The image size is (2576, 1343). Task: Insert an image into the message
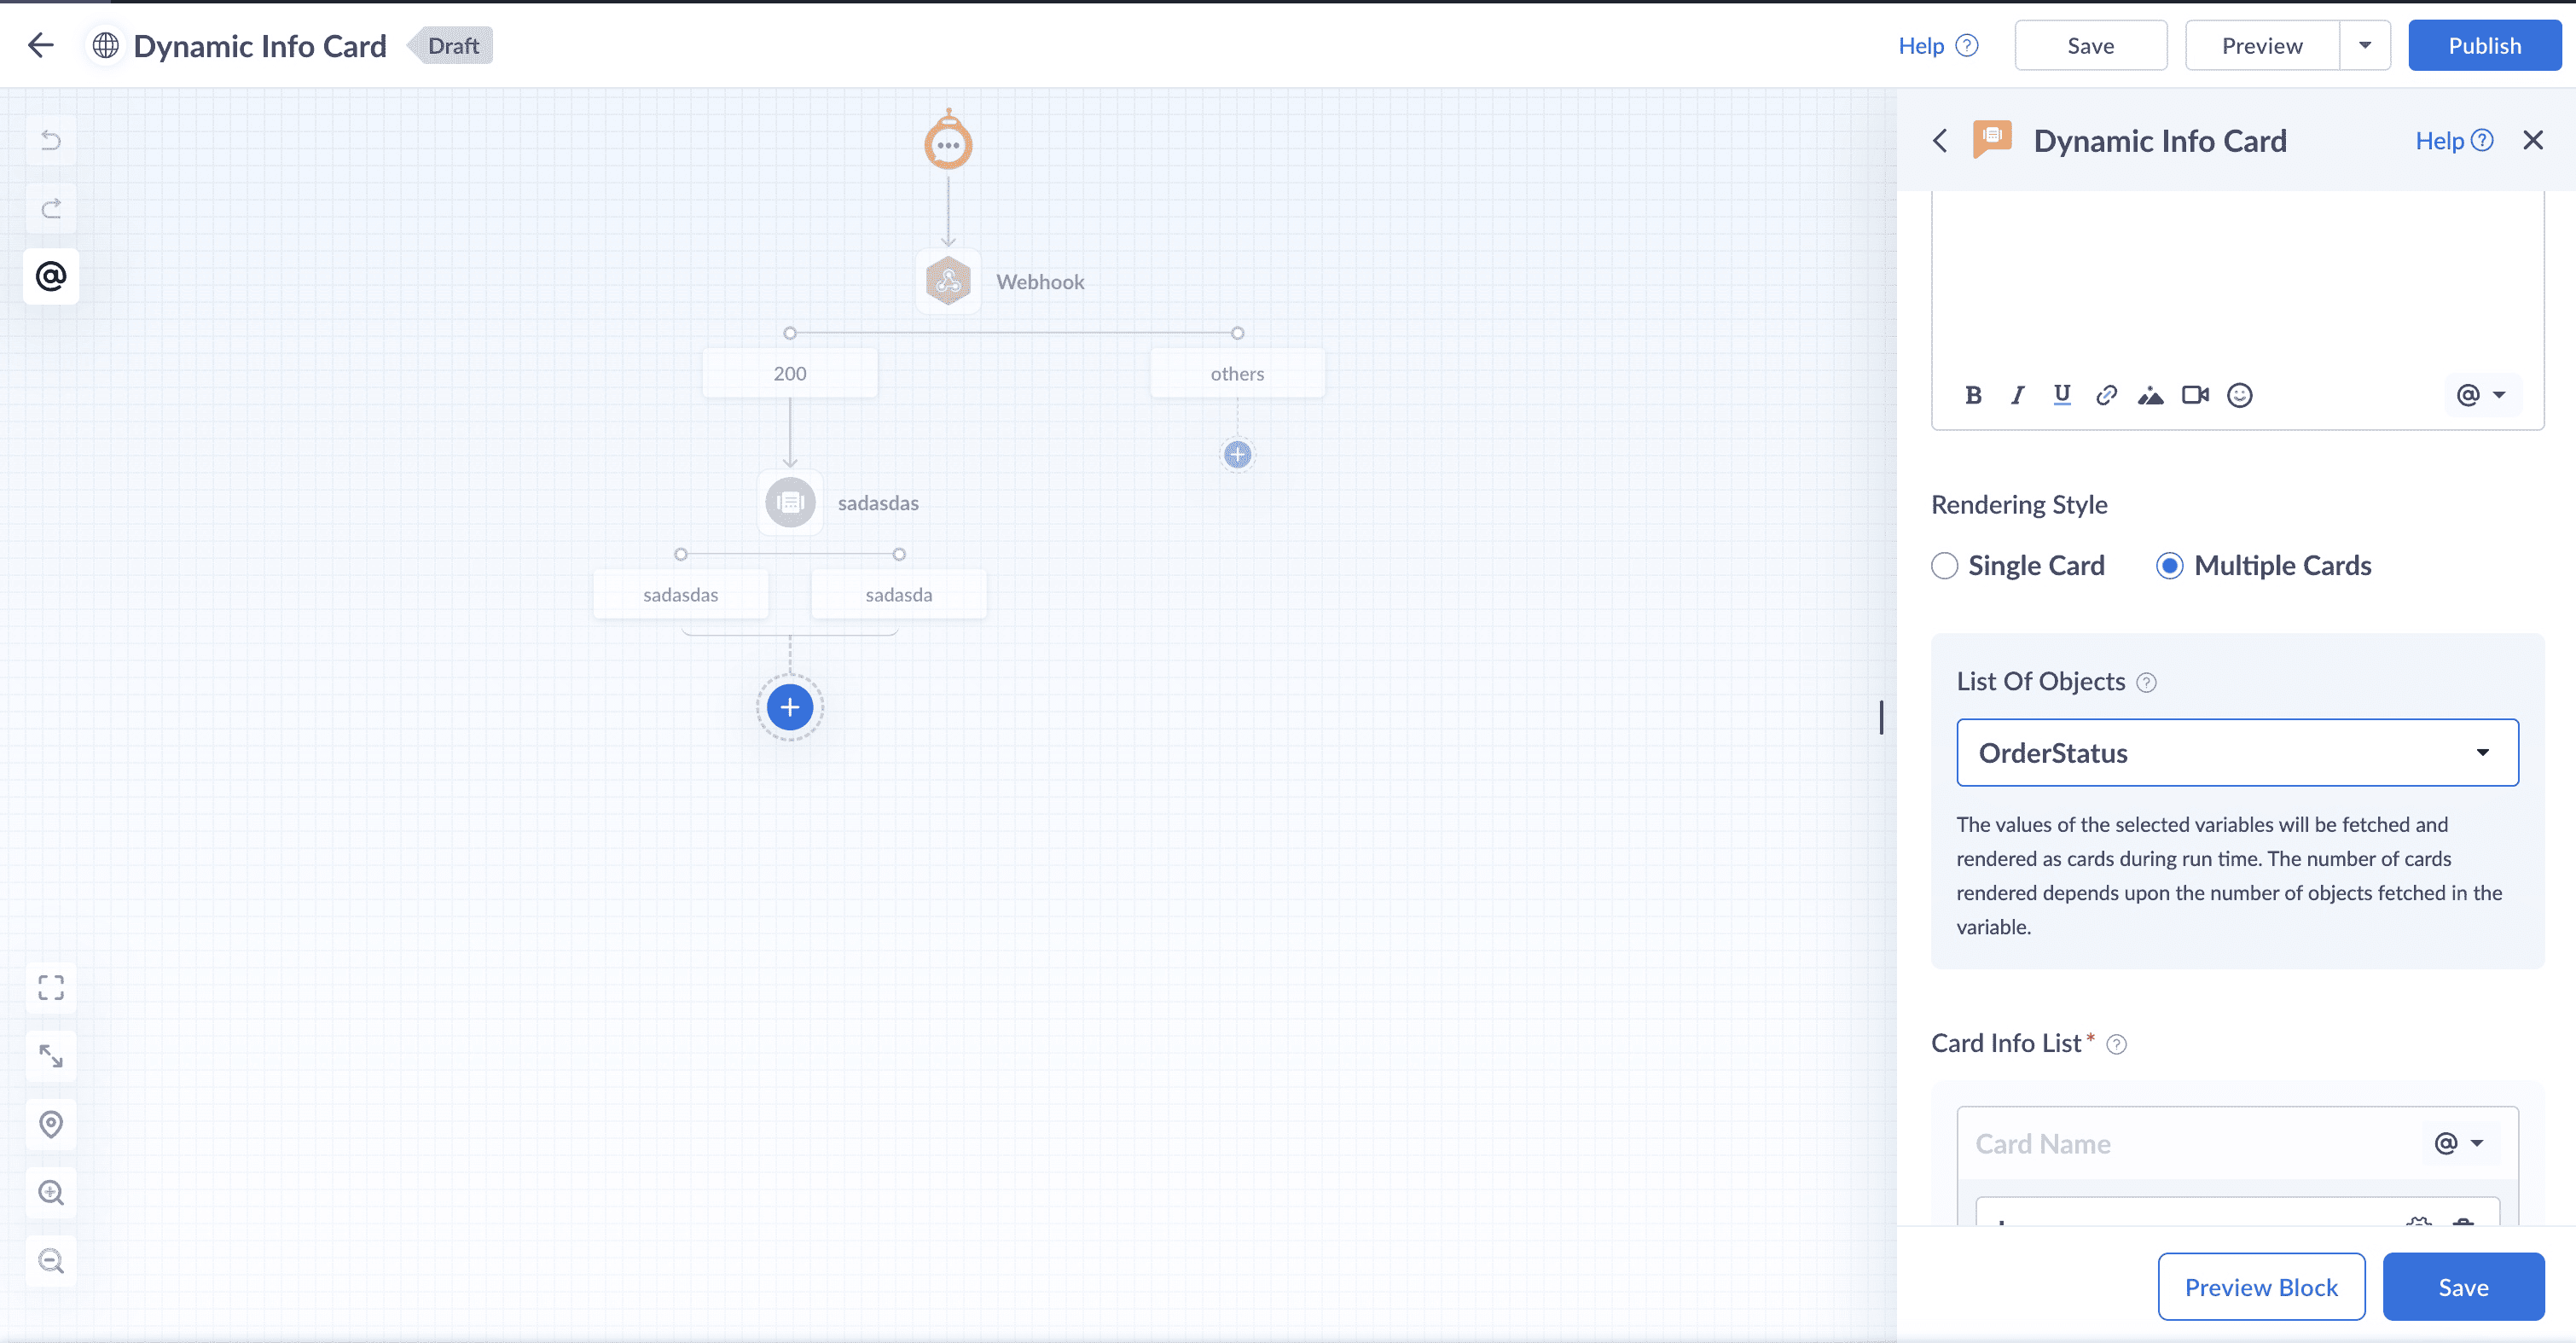(x=2150, y=395)
